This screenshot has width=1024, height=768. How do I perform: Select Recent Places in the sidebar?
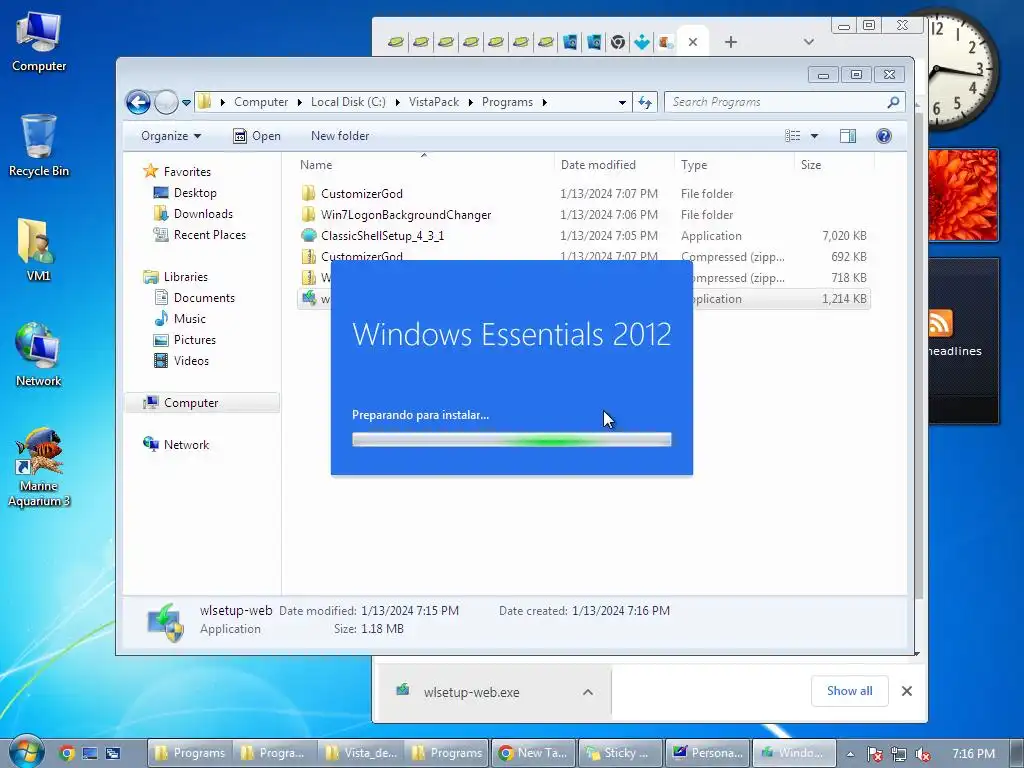tap(209, 234)
